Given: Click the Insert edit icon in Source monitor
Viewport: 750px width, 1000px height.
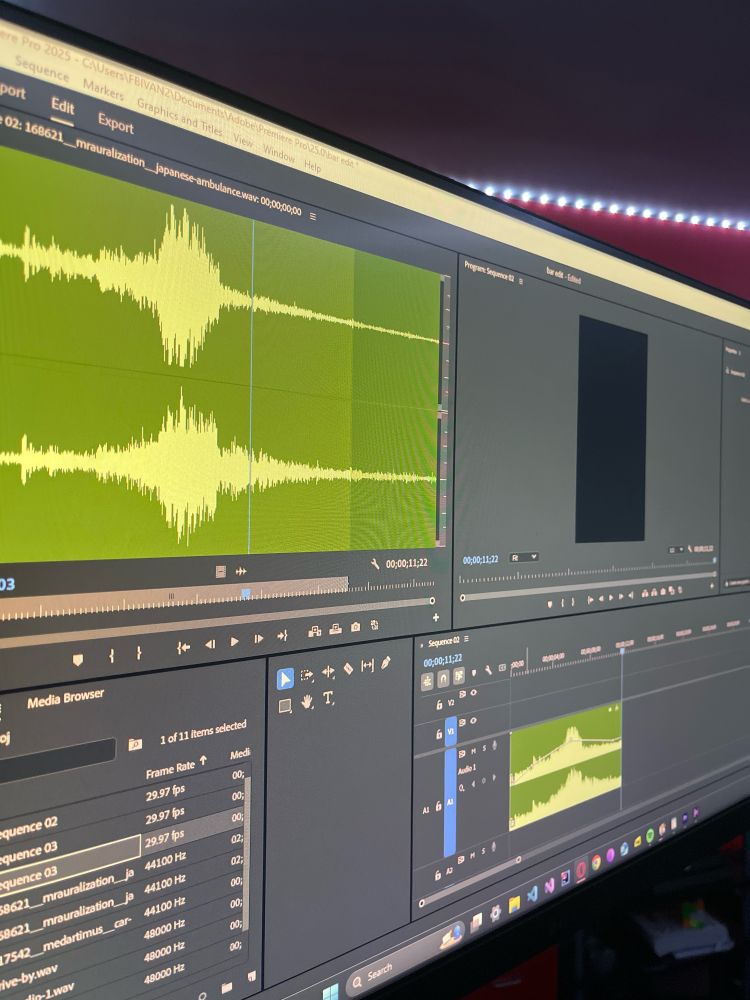Looking at the screenshot, I should tap(314, 631).
